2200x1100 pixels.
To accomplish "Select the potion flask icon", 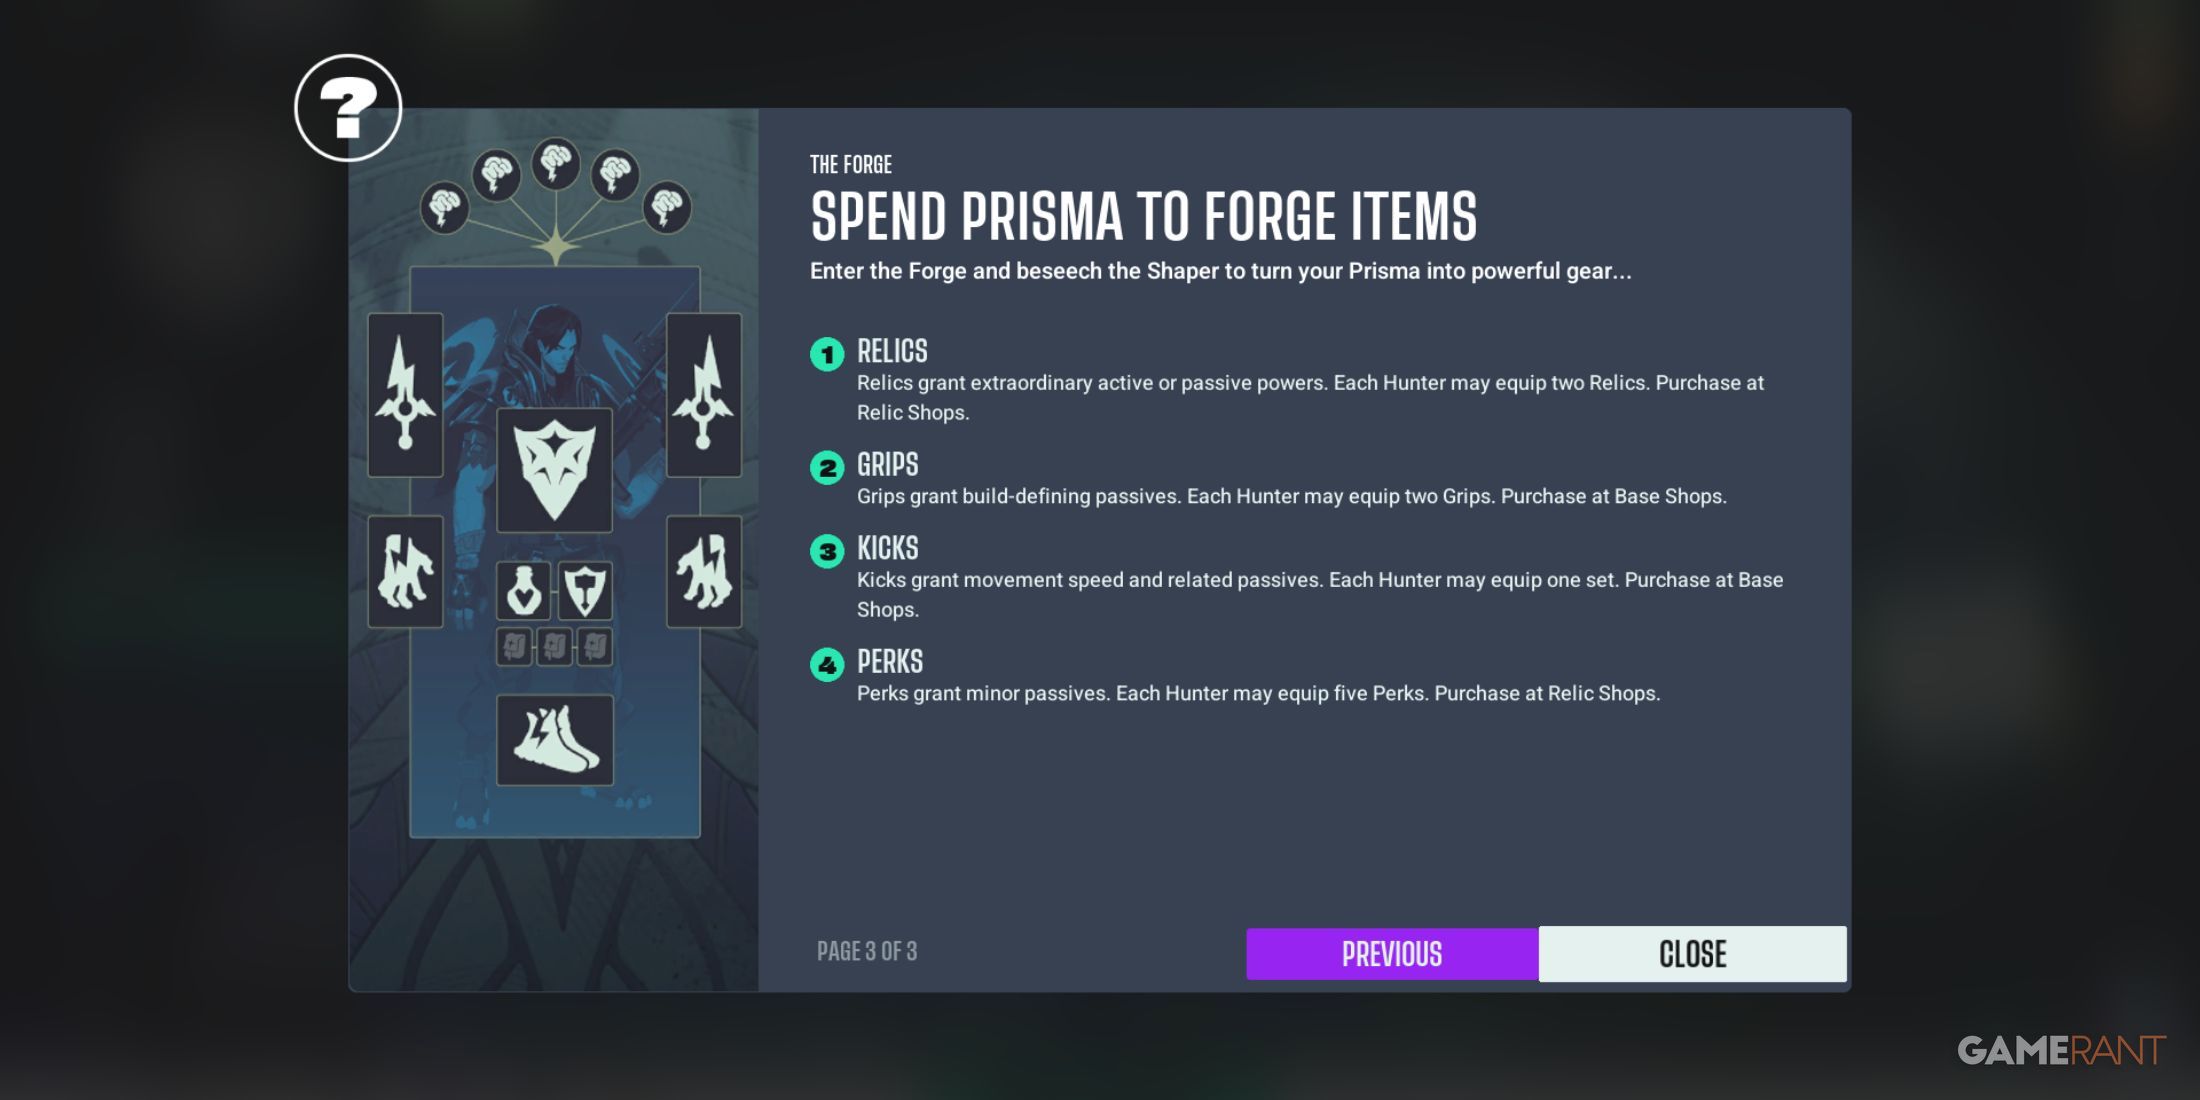I will pos(524,590).
